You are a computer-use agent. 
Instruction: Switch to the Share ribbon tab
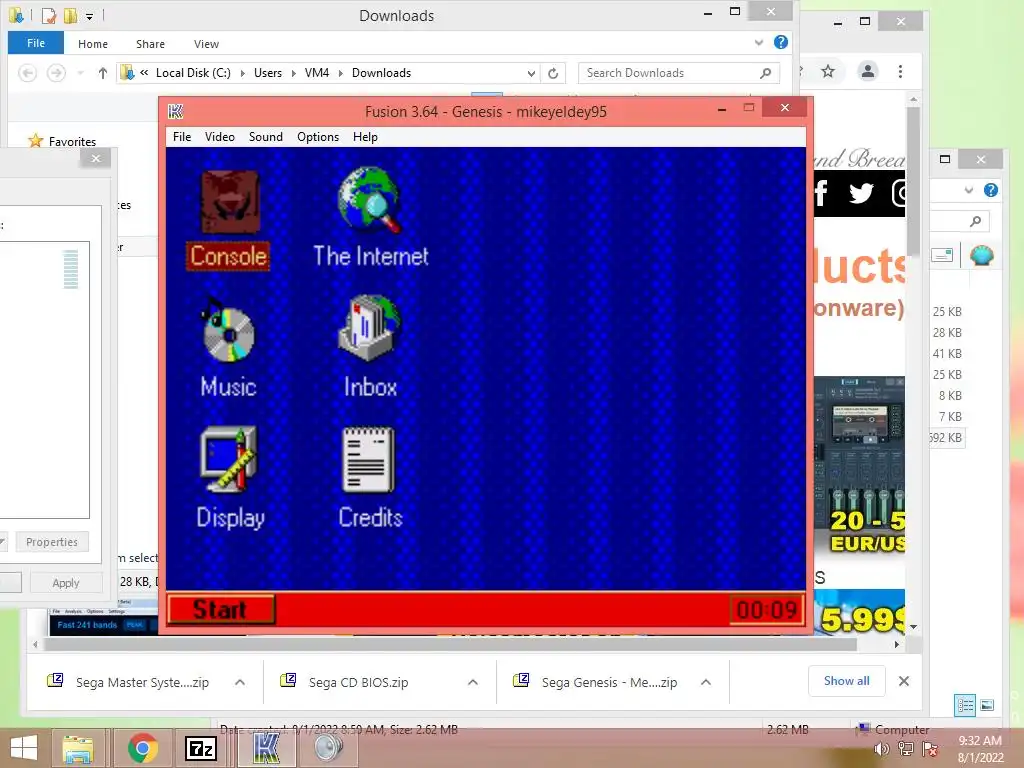[150, 44]
